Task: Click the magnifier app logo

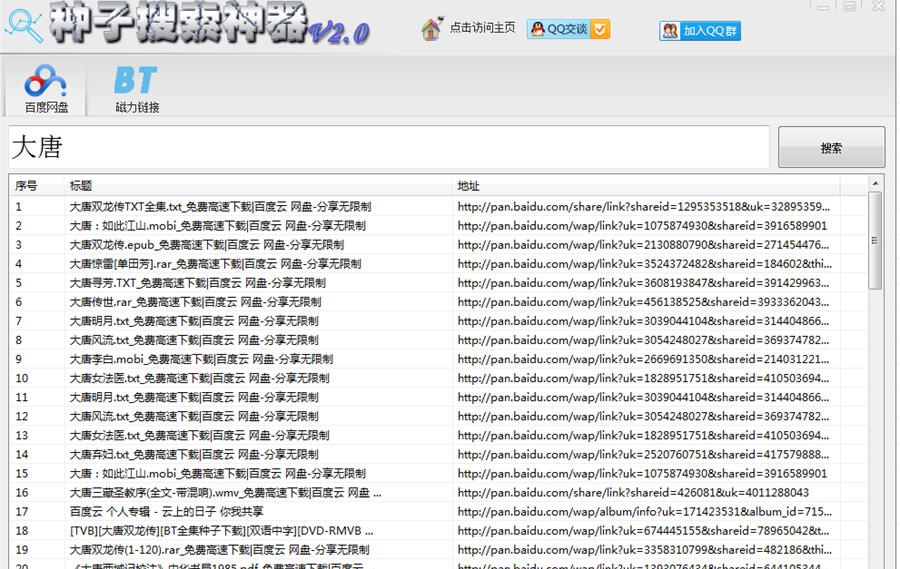Action: click(24, 26)
